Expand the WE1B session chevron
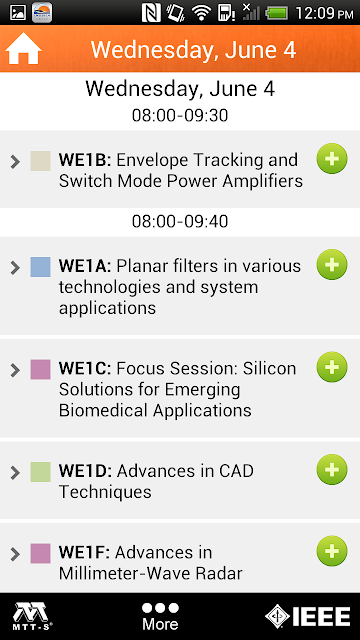The image size is (360, 640). pyautogui.click(x=15, y=162)
